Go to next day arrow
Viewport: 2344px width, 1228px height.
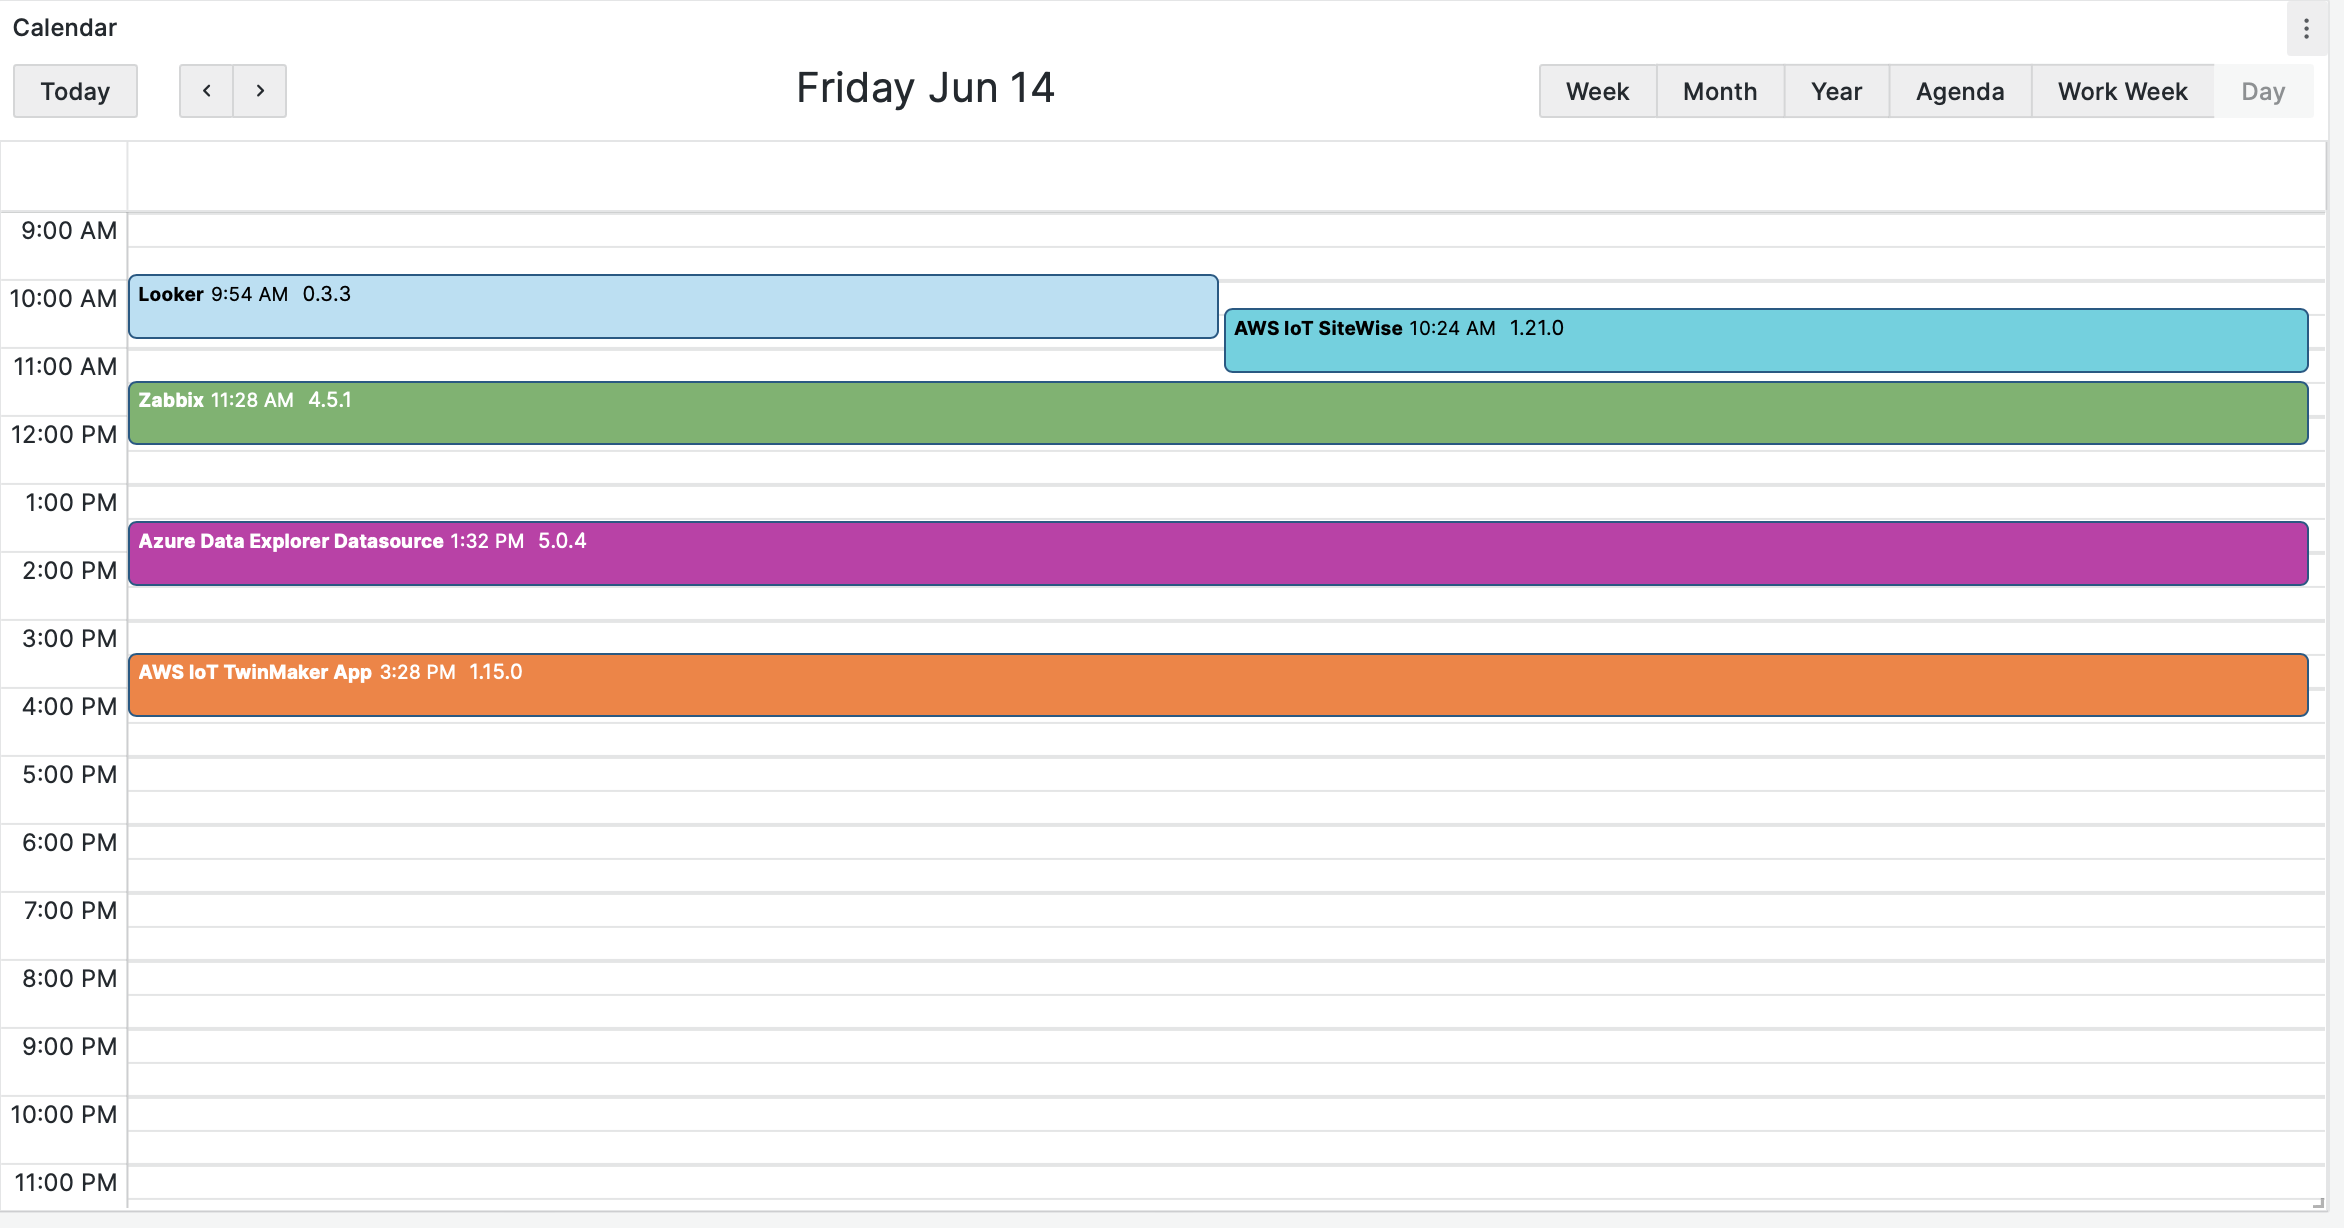(x=260, y=91)
